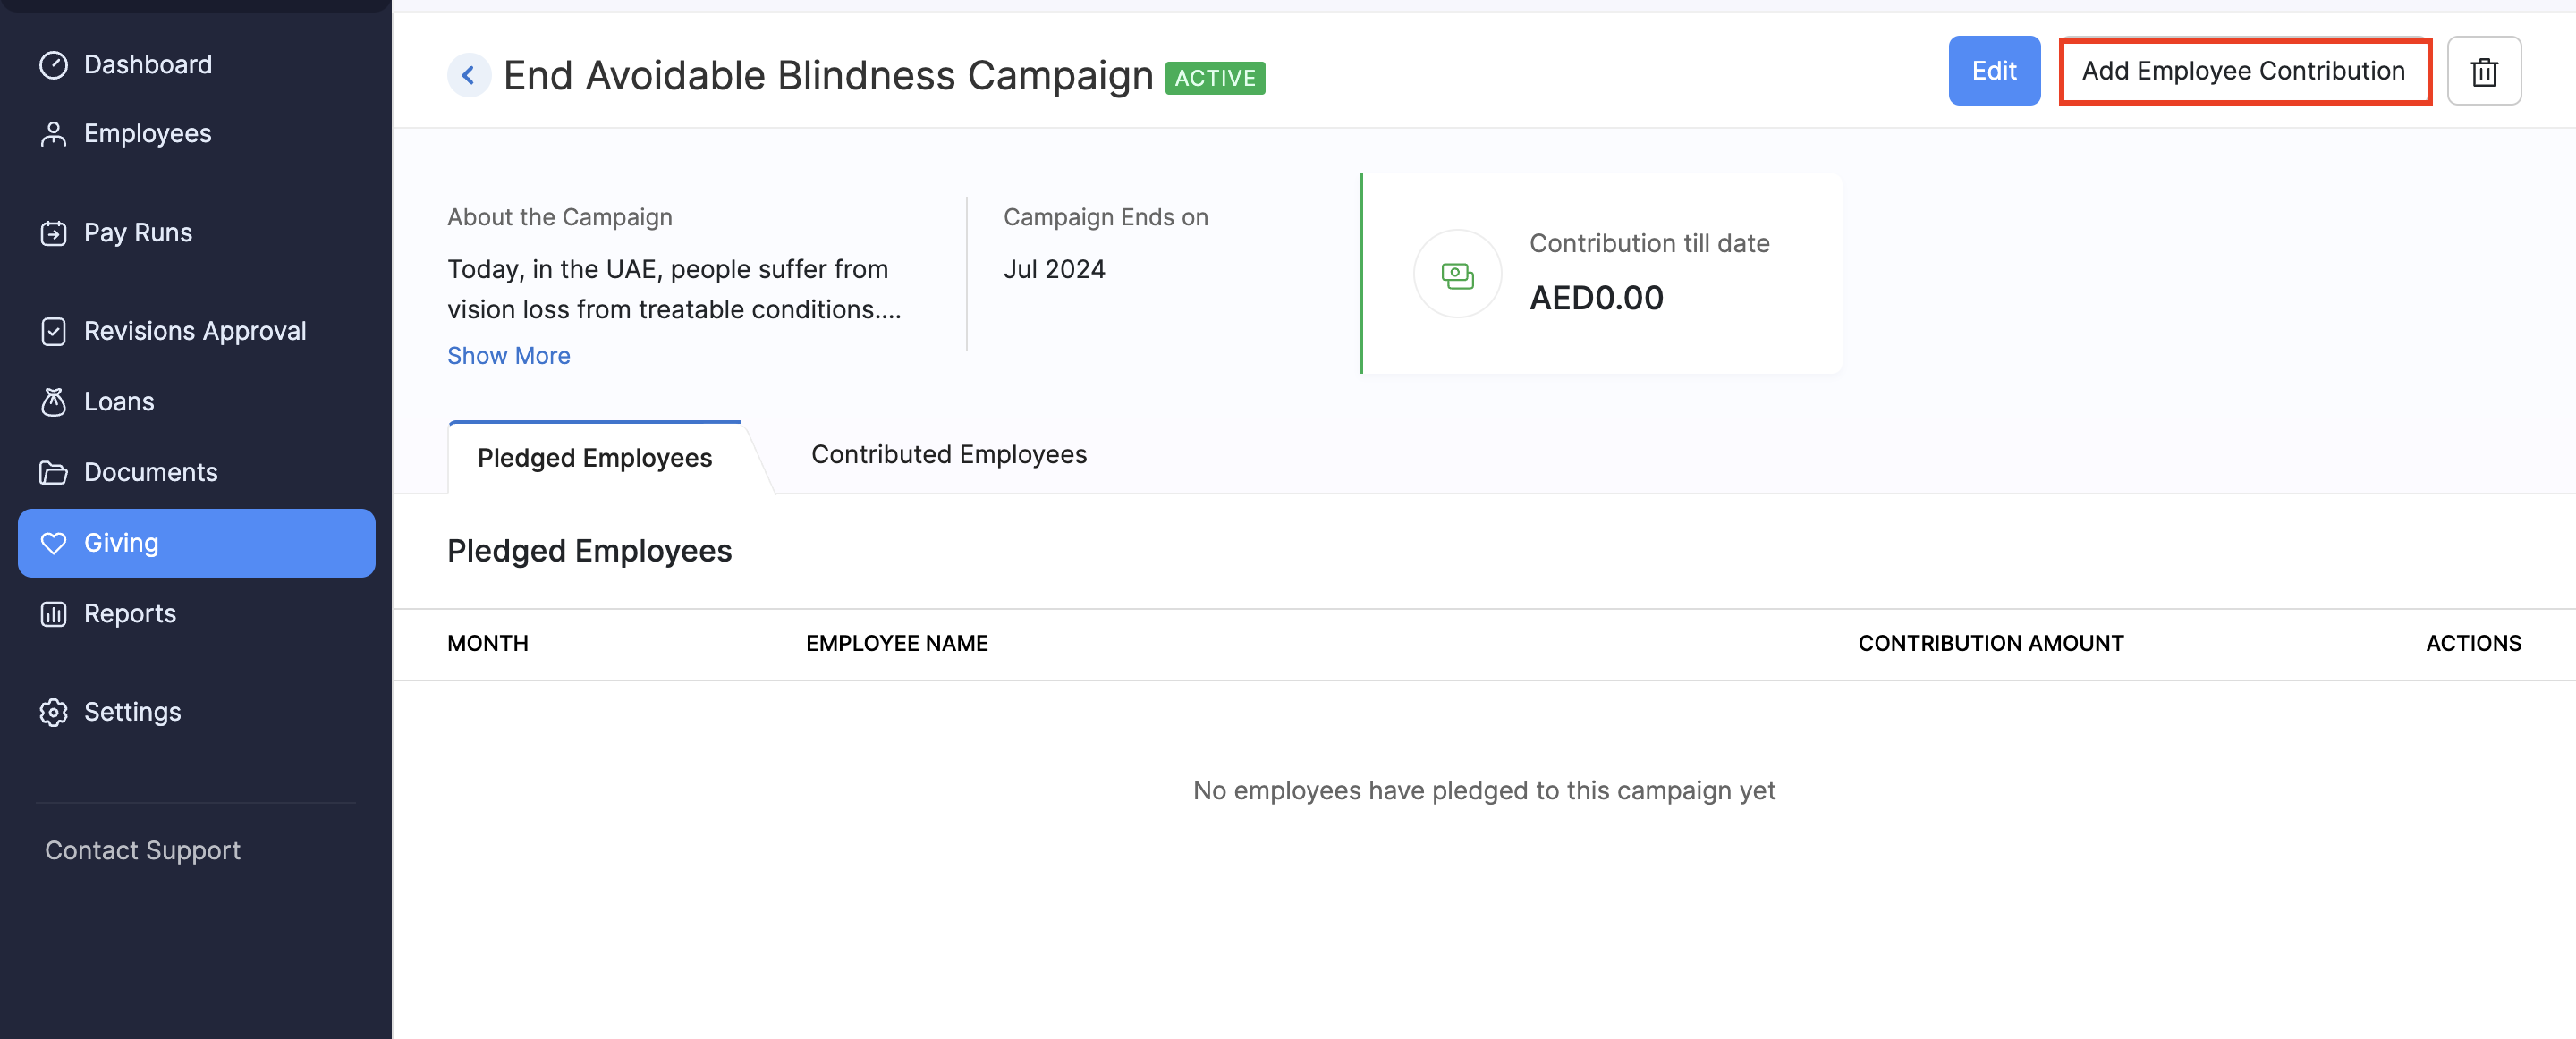
Task: Click the contribution money icon
Action: 1457,275
